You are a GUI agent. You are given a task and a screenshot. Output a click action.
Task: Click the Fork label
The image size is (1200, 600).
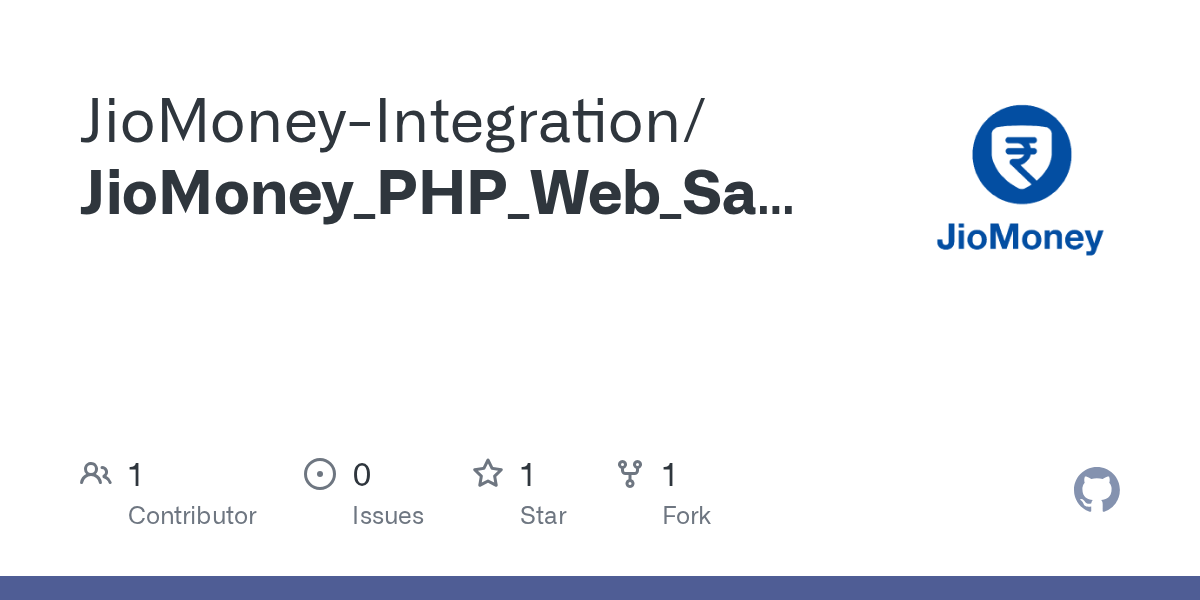(x=686, y=516)
